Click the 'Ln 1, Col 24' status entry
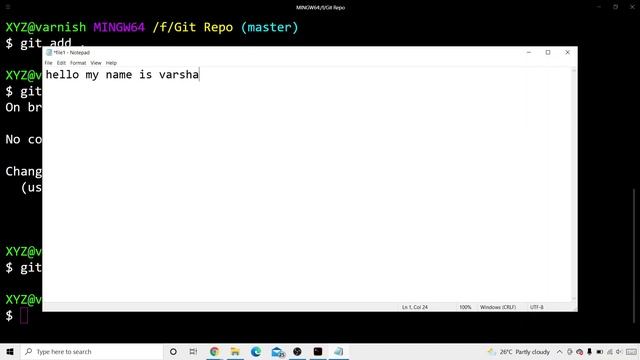This screenshot has height=360, width=640. coord(415,307)
